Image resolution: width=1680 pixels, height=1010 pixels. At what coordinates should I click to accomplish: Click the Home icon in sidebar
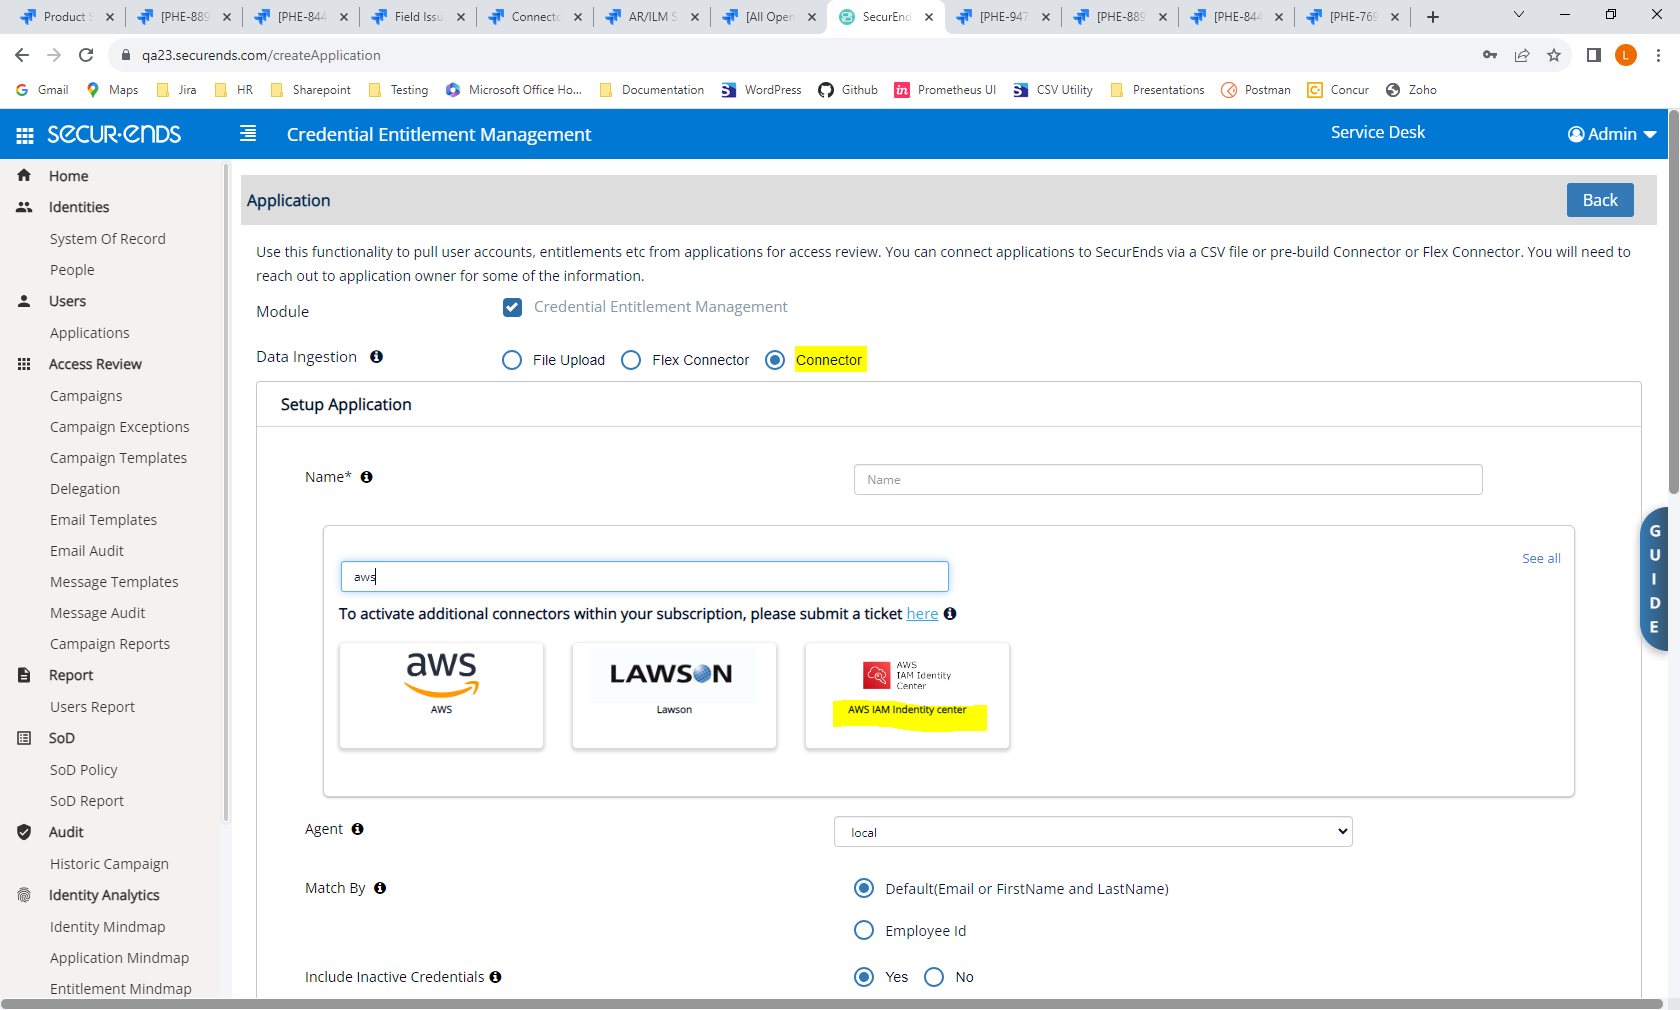click(23, 175)
